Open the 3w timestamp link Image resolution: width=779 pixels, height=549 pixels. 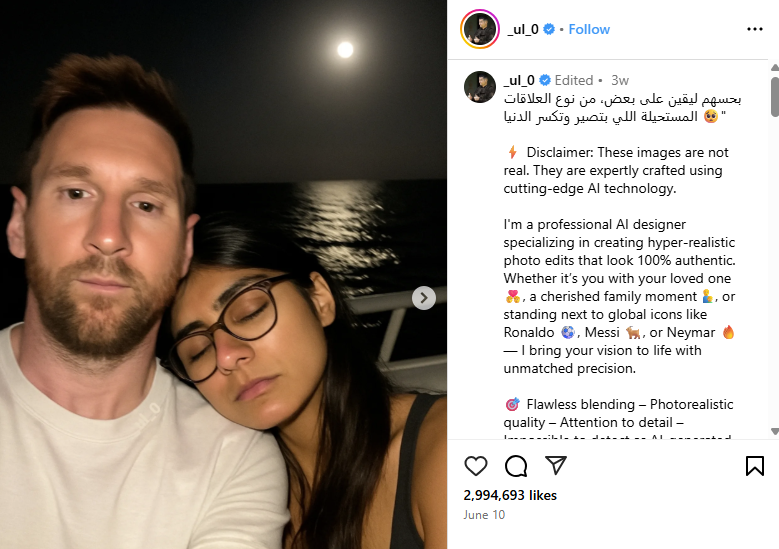click(620, 80)
